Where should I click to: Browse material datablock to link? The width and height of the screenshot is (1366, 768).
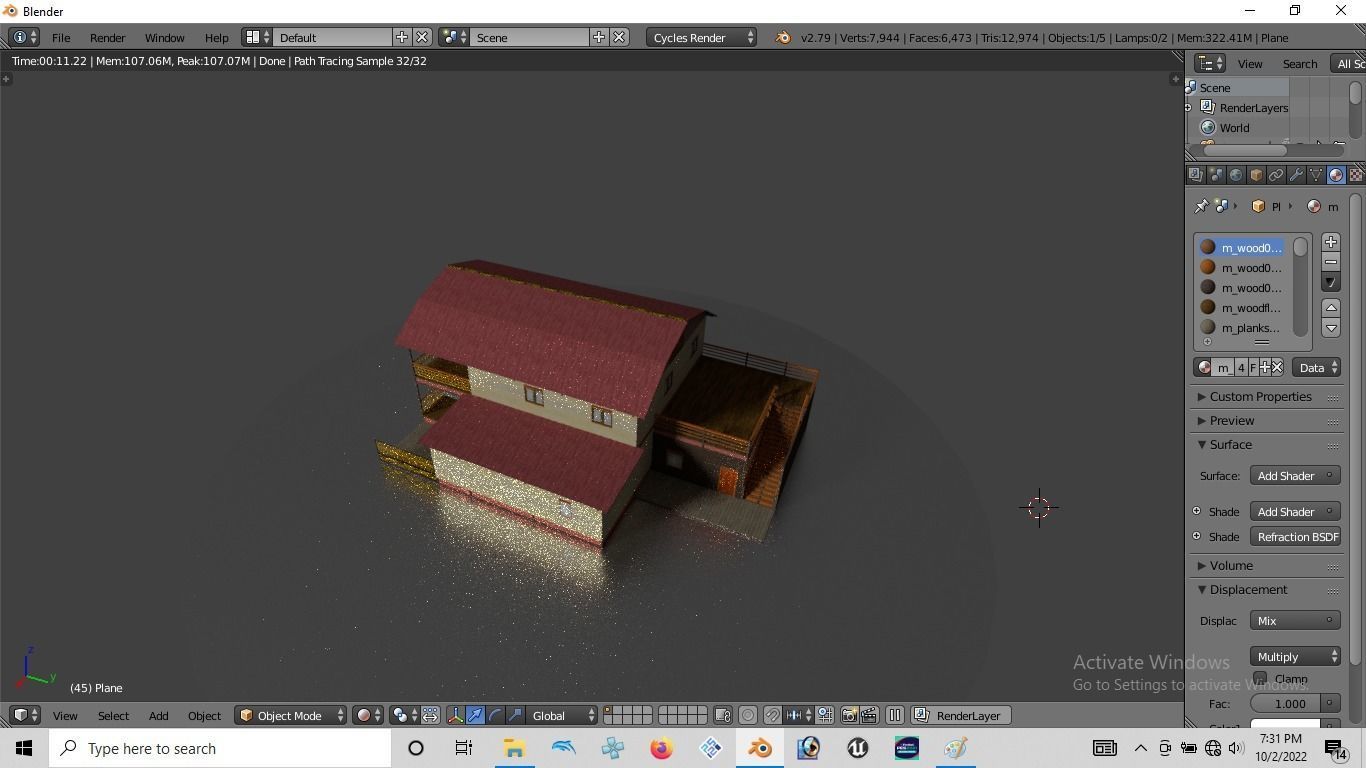coord(1204,367)
